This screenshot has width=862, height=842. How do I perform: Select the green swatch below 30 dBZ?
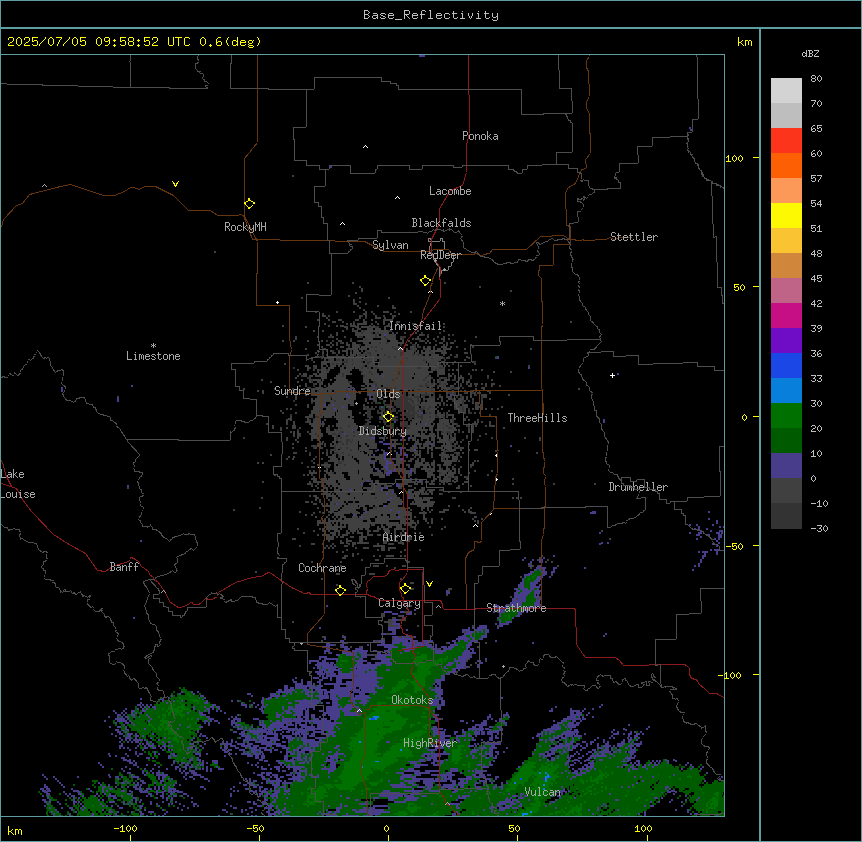coord(786,416)
